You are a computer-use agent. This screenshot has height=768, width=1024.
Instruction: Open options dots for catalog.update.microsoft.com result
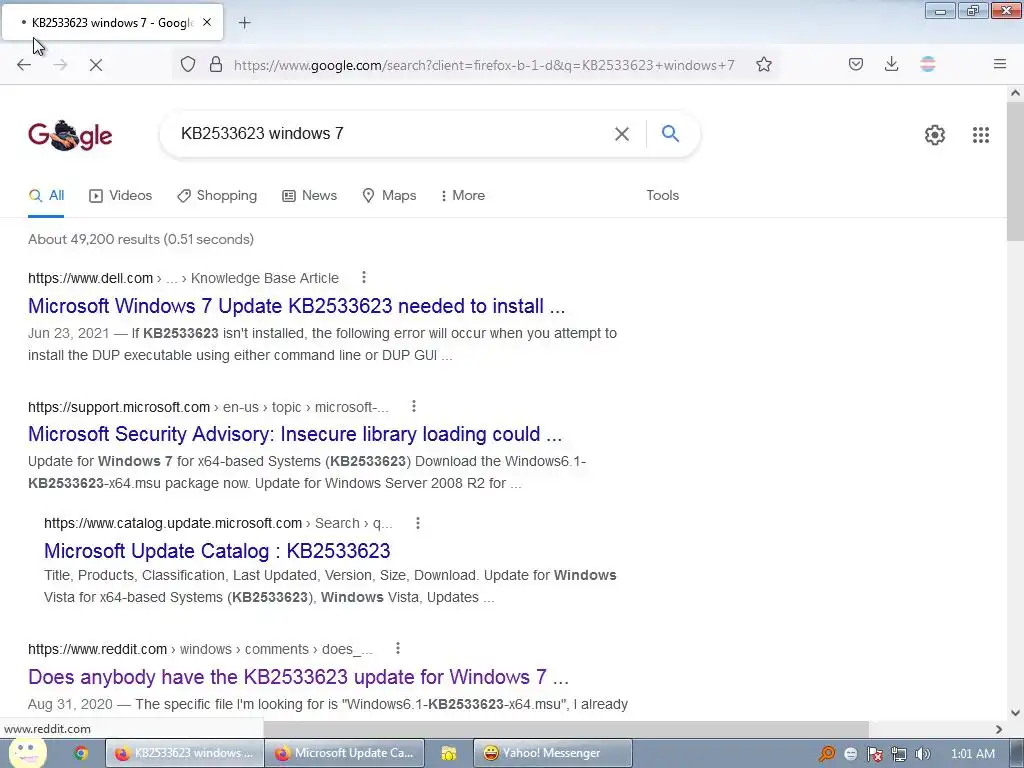[418, 523]
